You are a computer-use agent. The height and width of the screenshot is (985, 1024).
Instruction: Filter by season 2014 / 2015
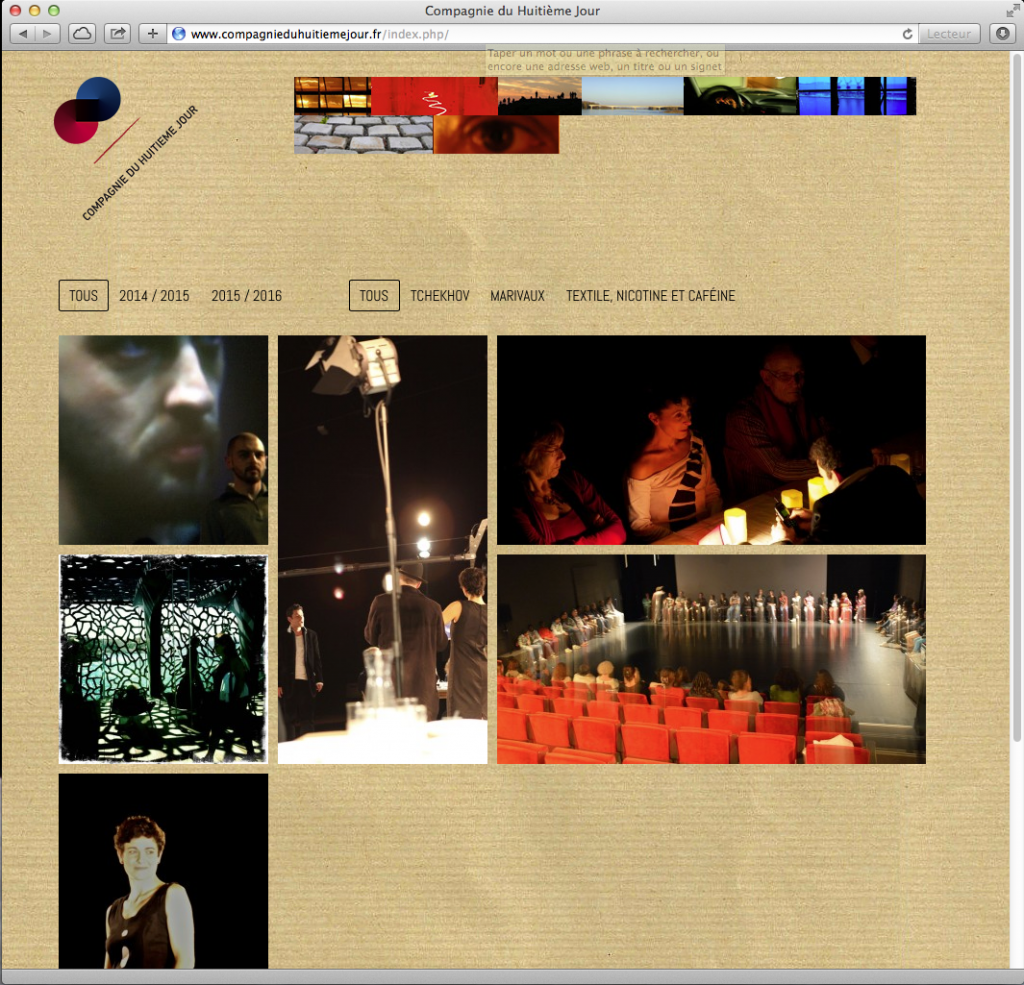point(154,296)
